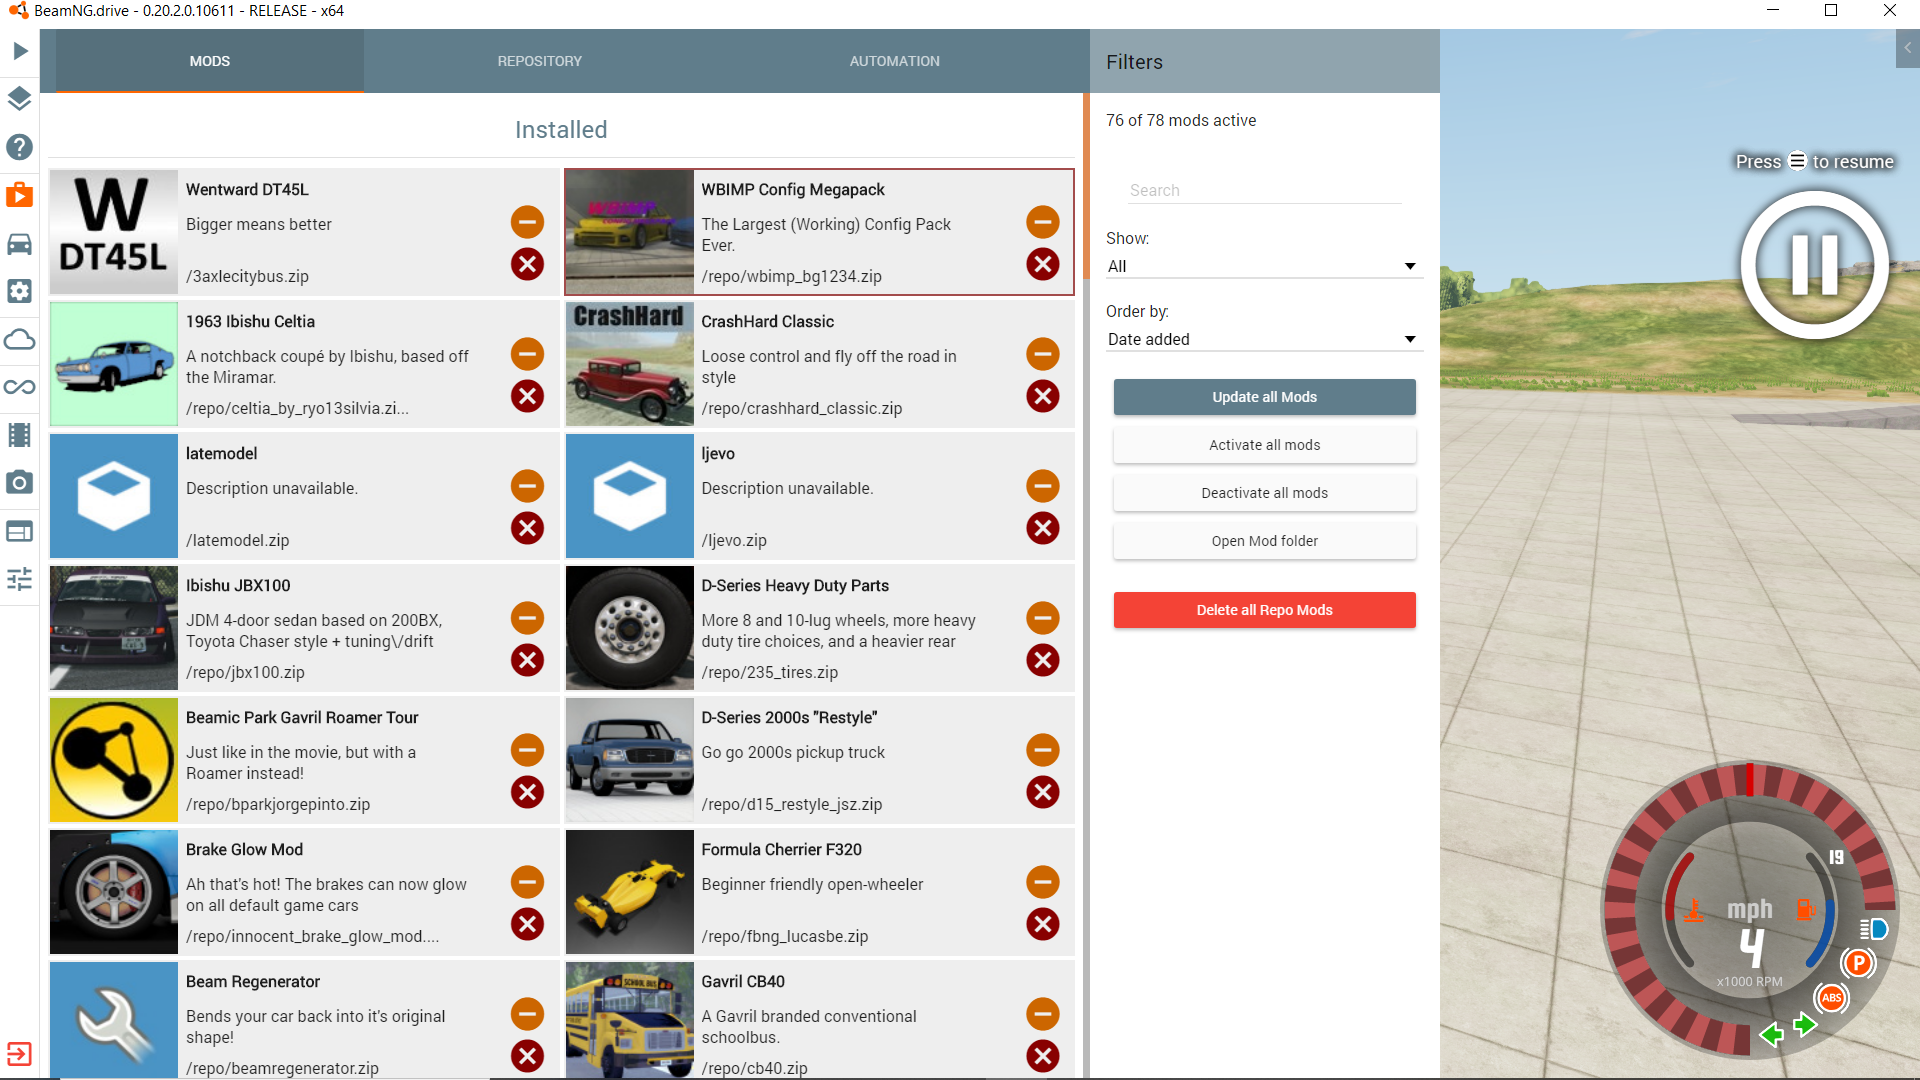Click the '76 of 78 mods active' text
Viewport: 1920px width, 1080px height.
pyautogui.click(x=1181, y=120)
